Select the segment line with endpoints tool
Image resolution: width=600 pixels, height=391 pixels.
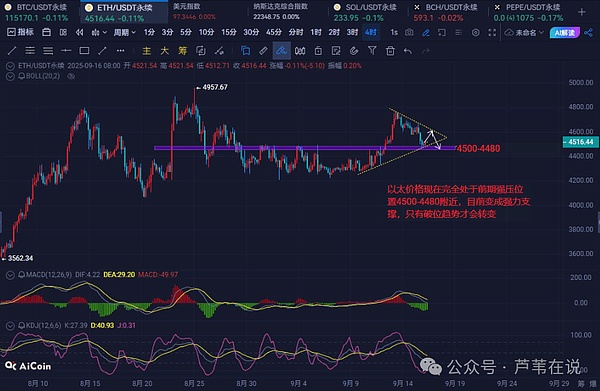click(x=102, y=51)
